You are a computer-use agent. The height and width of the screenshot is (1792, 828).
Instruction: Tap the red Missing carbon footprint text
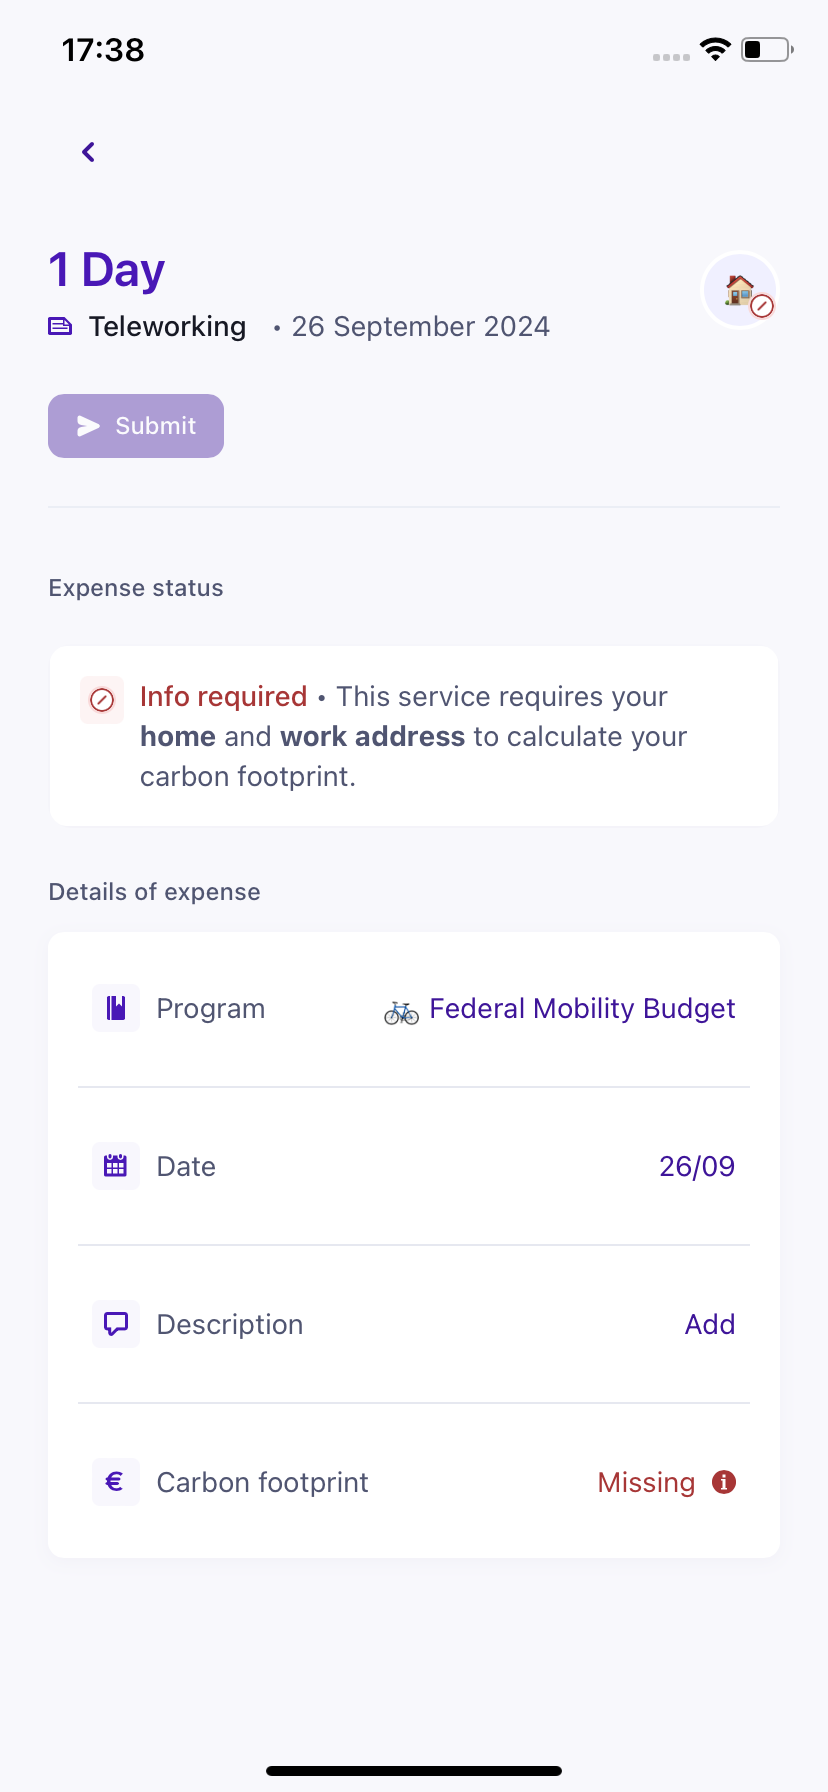click(x=646, y=1482)
